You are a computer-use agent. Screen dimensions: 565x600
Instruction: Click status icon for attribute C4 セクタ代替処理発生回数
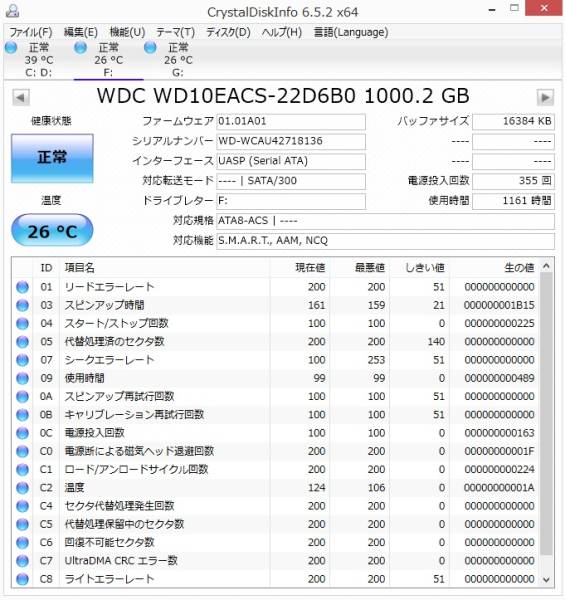tap(23, 506)
